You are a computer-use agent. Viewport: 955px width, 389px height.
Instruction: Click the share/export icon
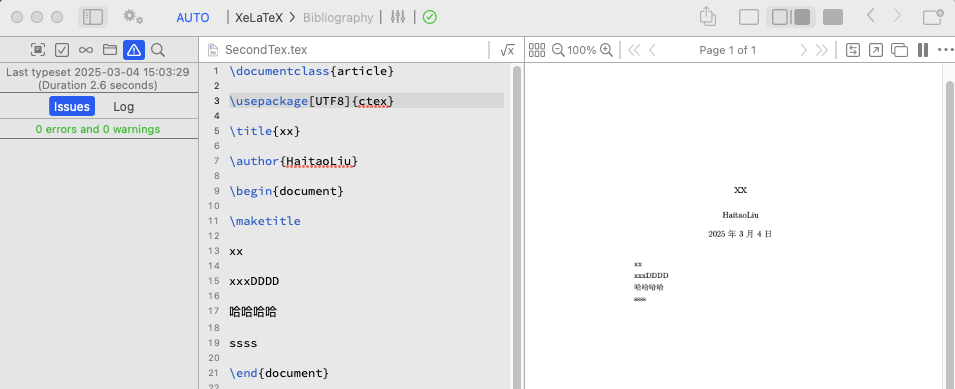(707, 16)
